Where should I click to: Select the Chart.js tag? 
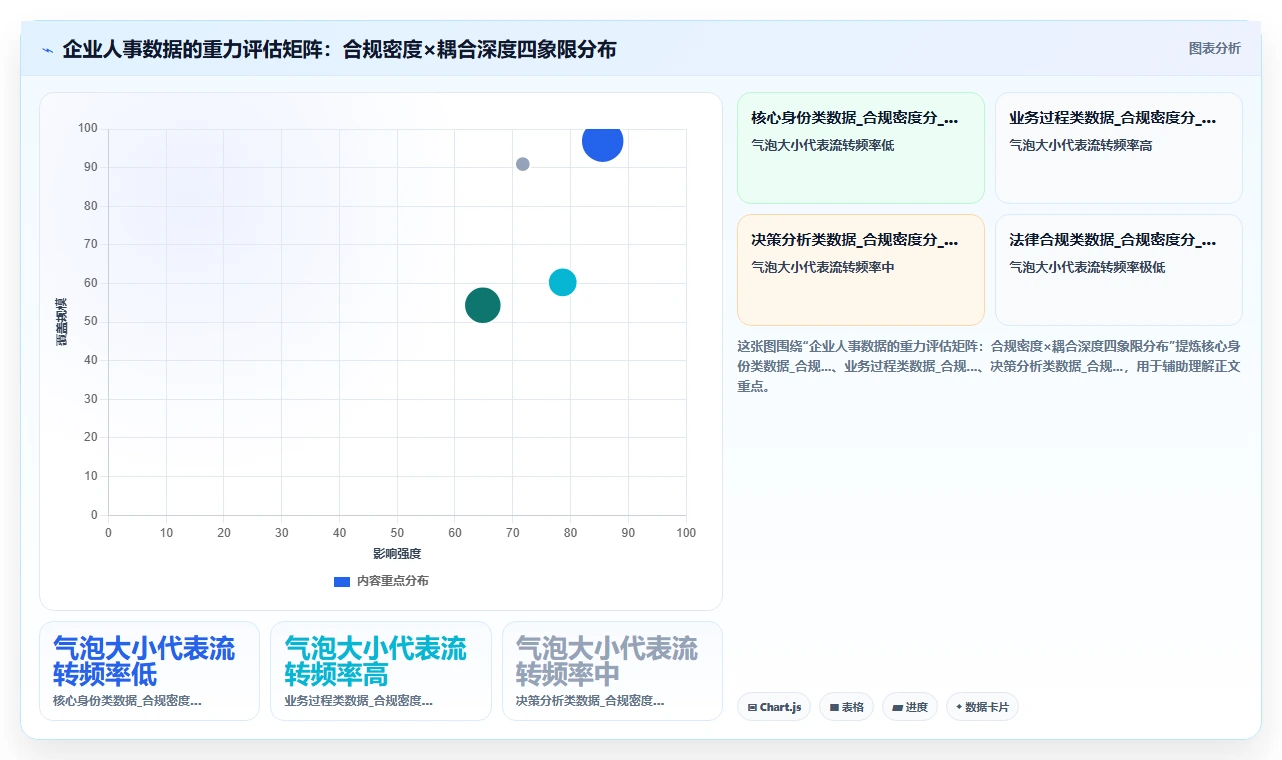(774, 707)
